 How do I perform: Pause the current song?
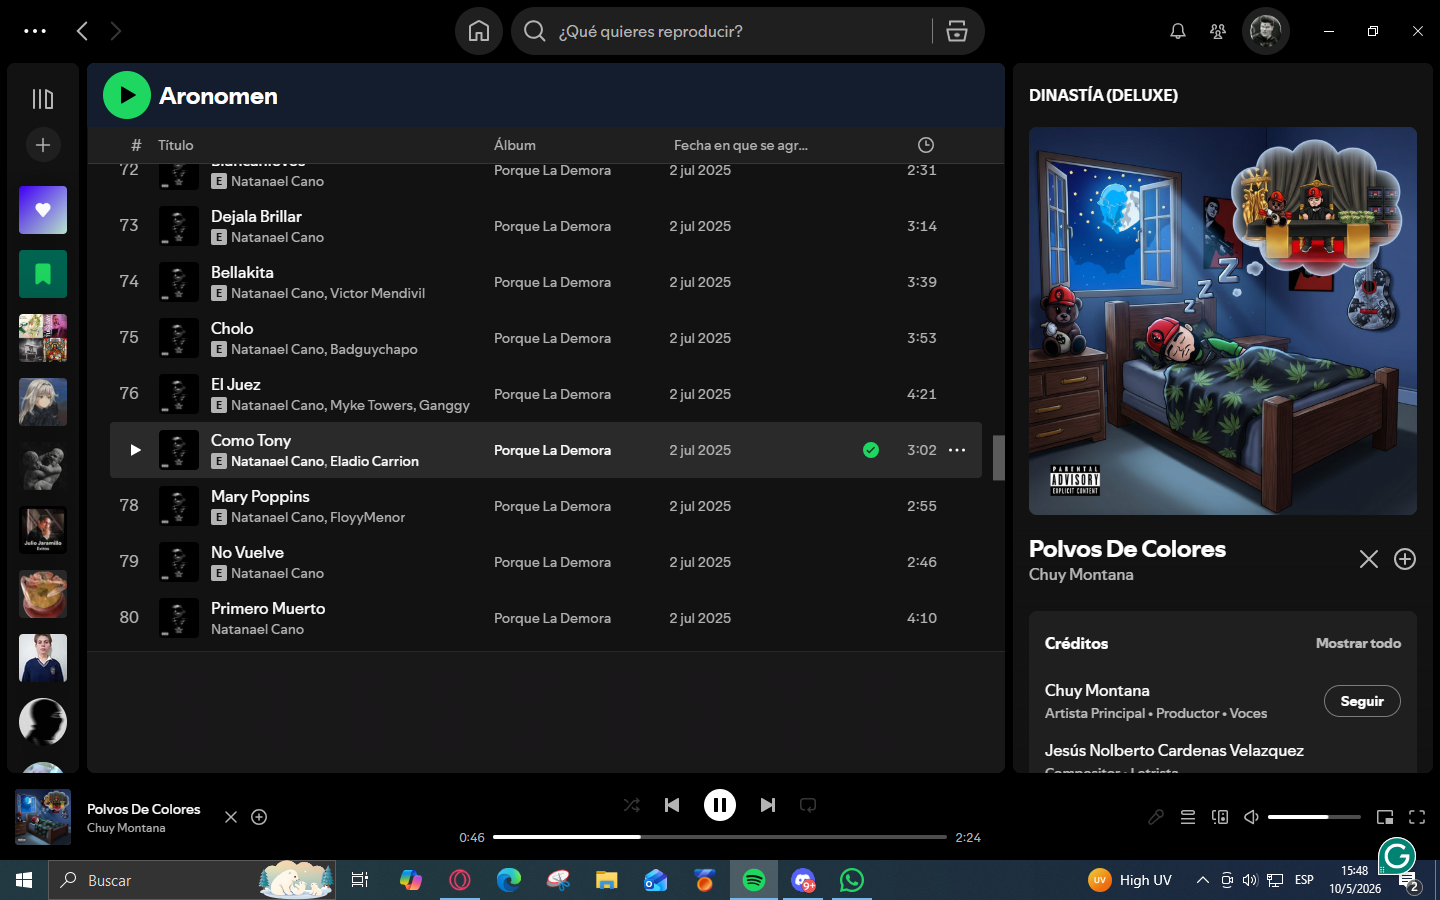click(x=720, y=805)
